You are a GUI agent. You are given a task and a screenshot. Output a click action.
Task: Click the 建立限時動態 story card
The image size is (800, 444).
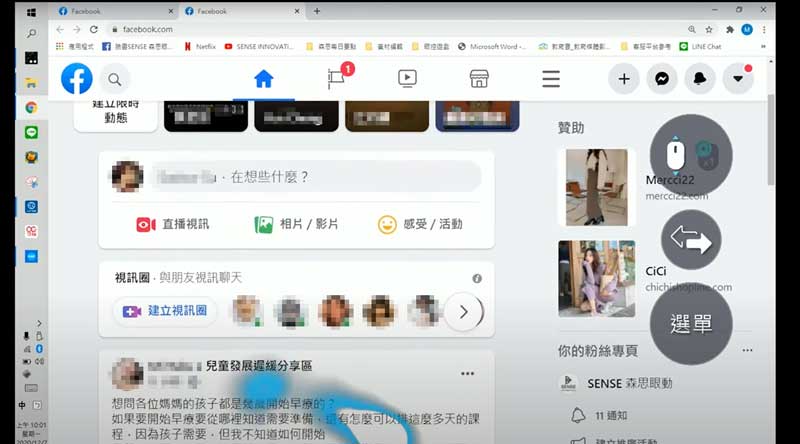click(116, 116)
